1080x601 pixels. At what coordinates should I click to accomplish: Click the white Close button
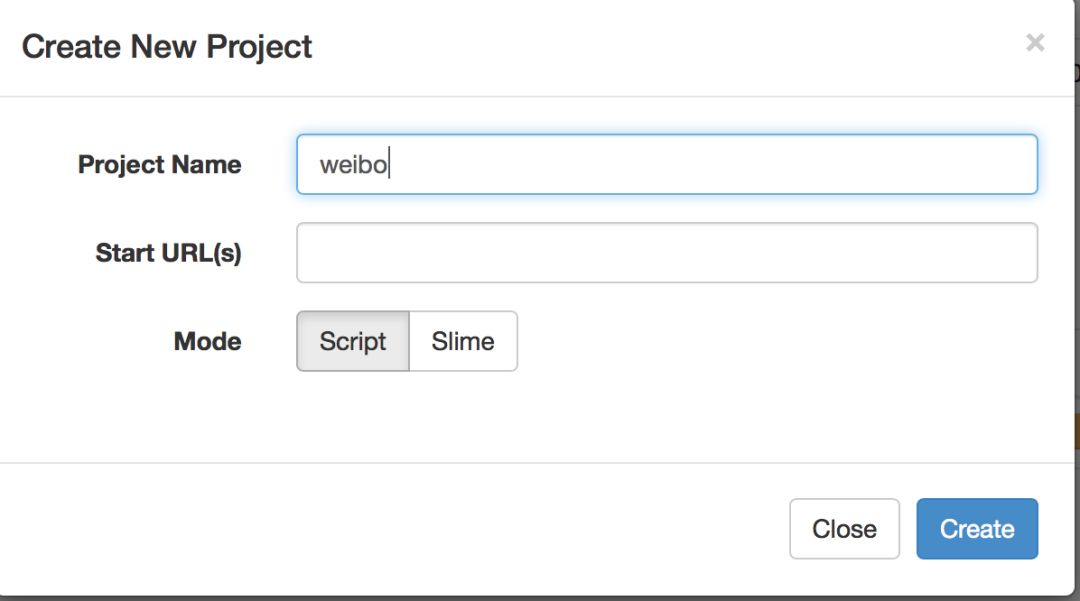844,529
